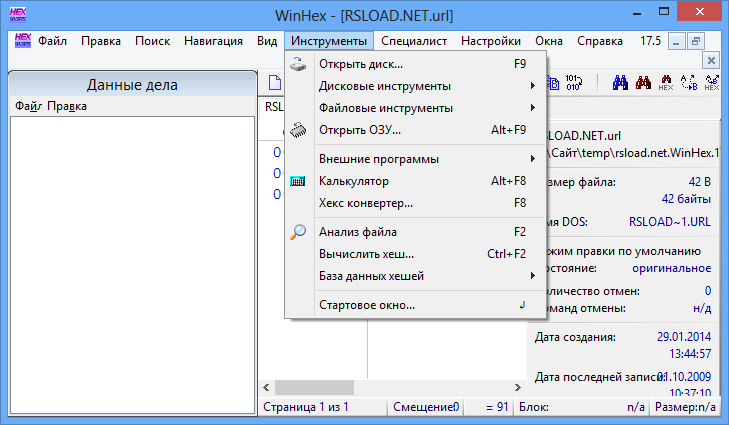Choose Хекс конвертер... menu entry
Viewport: 729px width, 425px height.
click(x=415, y=203)
